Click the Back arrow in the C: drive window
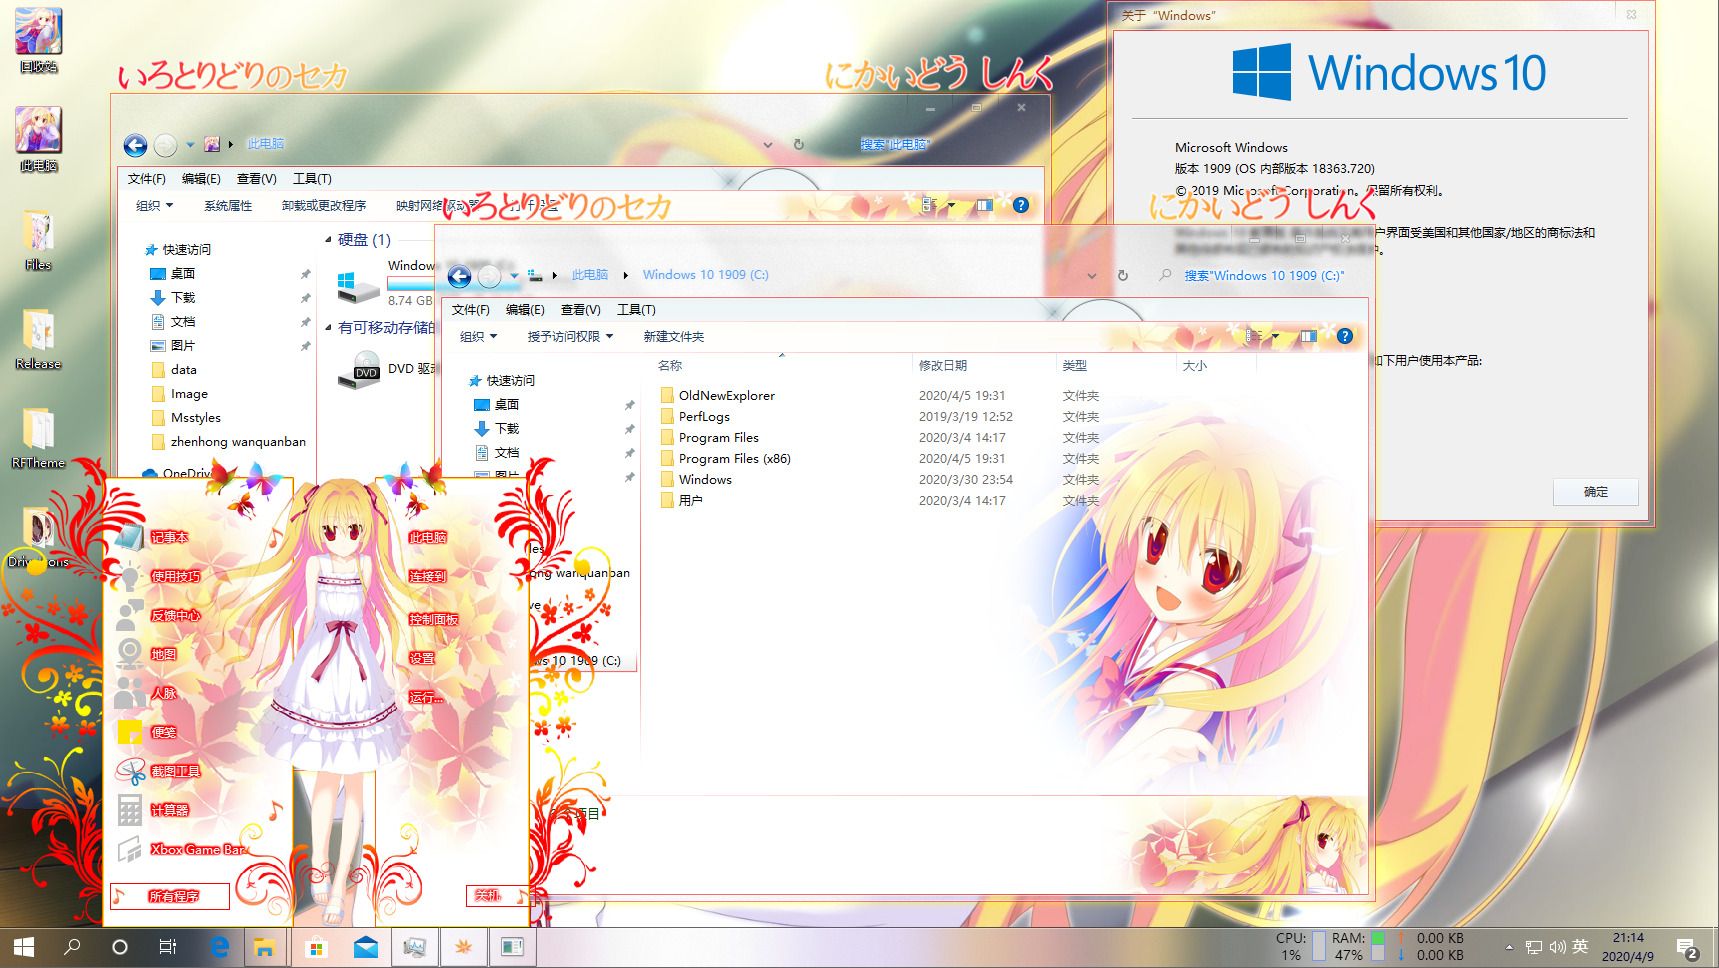Image resolution: width=1719 pixels, height=968 pixels. (459, 276)
